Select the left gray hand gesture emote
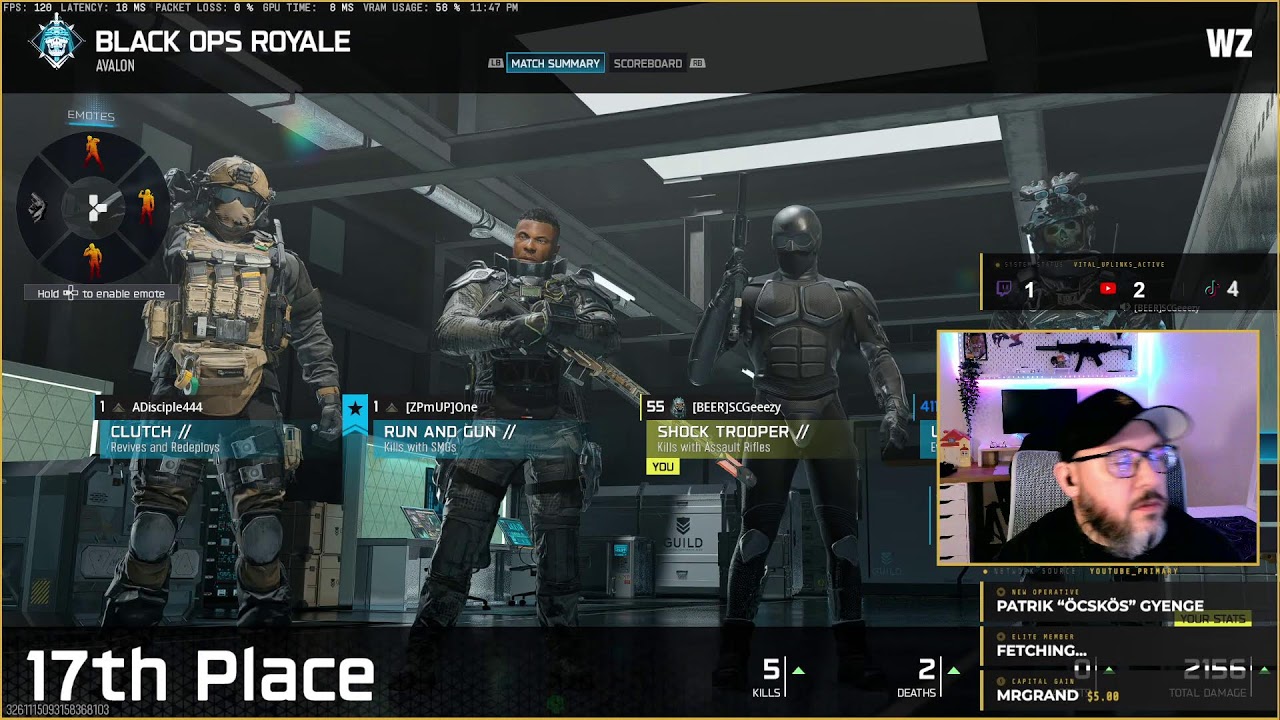The width and height of the screenshot is (1280, 720). click(x=38, y=207)
